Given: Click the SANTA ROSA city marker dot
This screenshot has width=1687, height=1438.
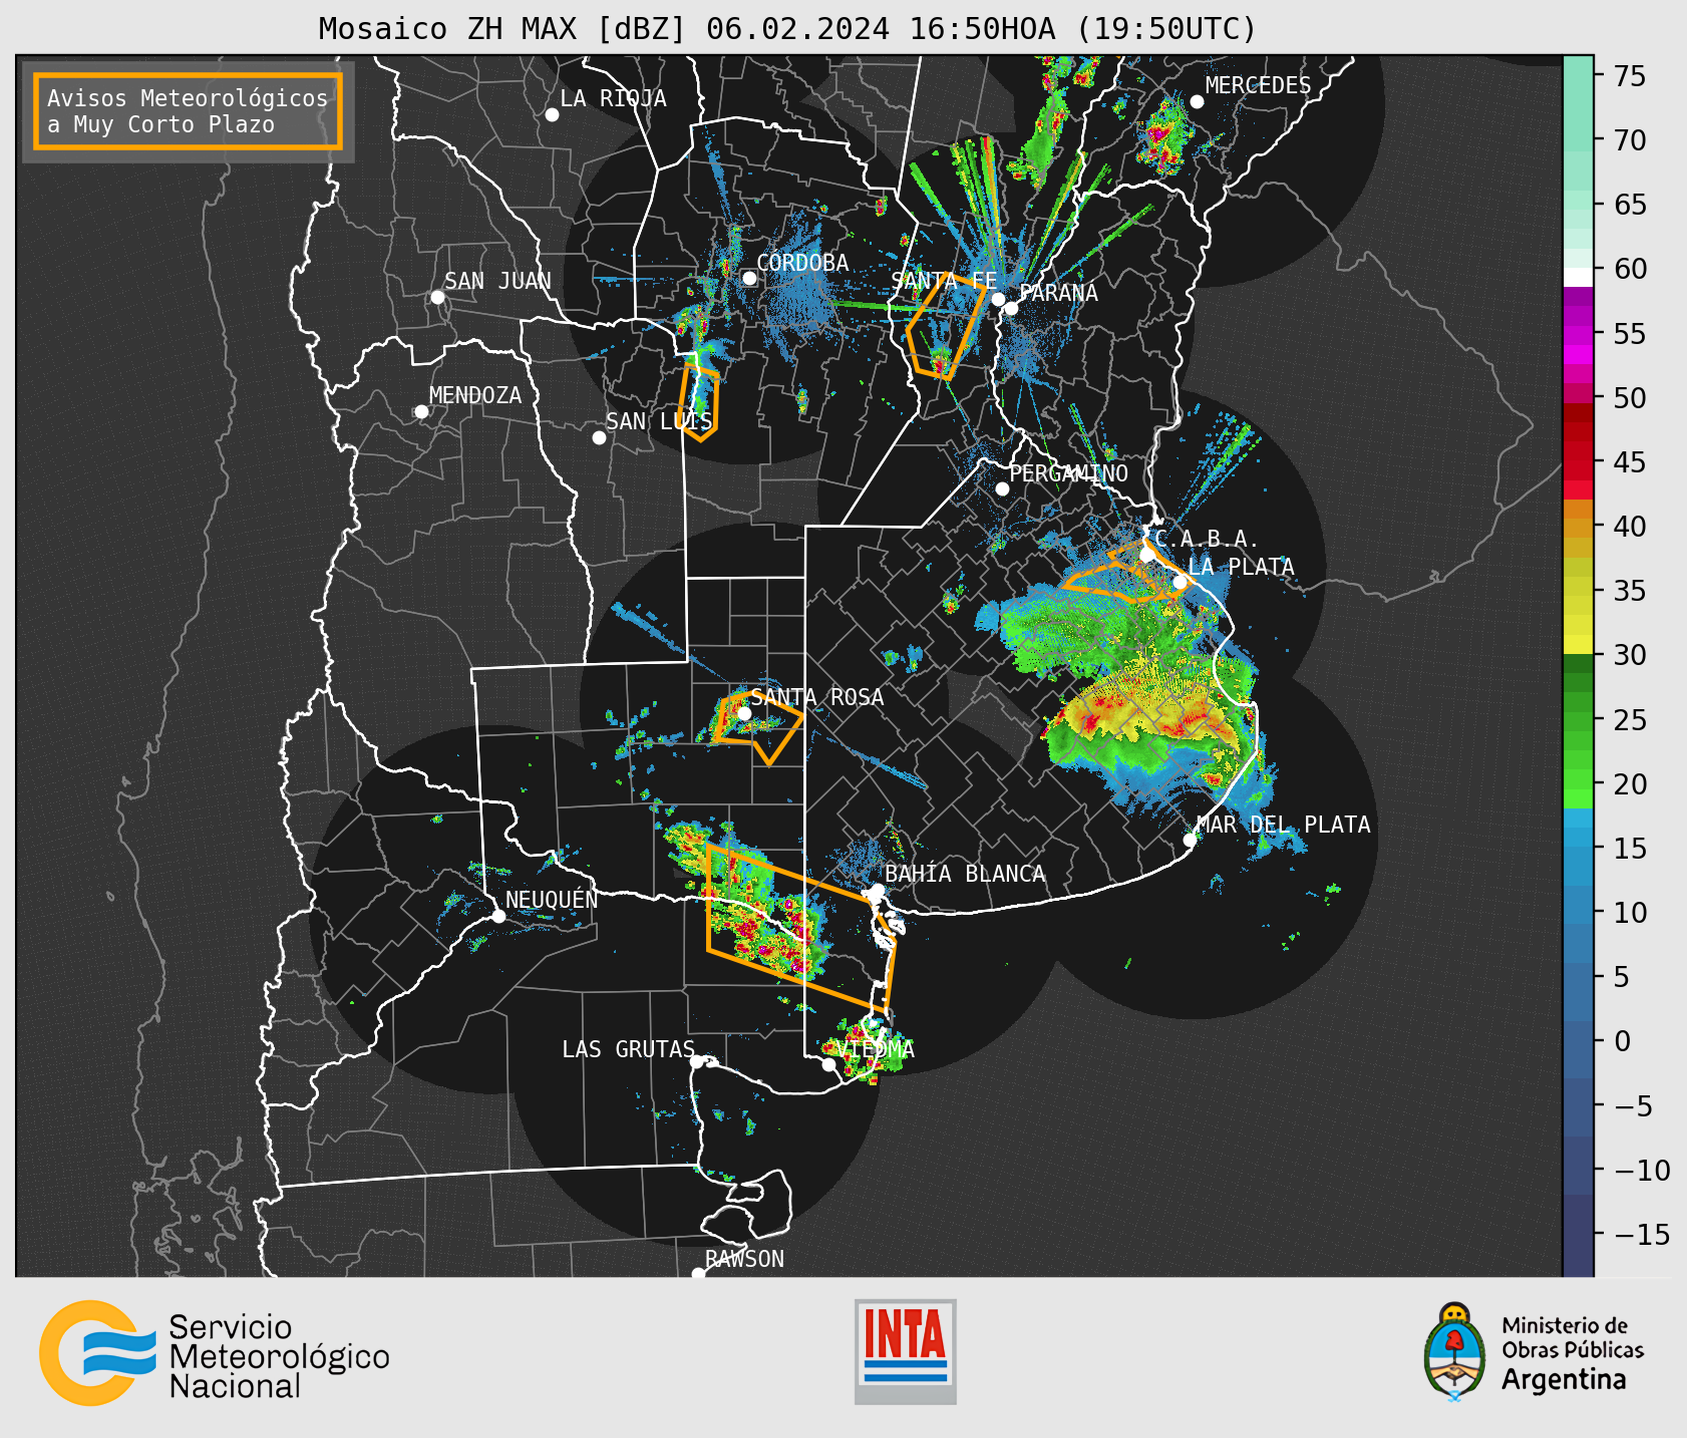Looking at the screenshot, I should point(744,713).
